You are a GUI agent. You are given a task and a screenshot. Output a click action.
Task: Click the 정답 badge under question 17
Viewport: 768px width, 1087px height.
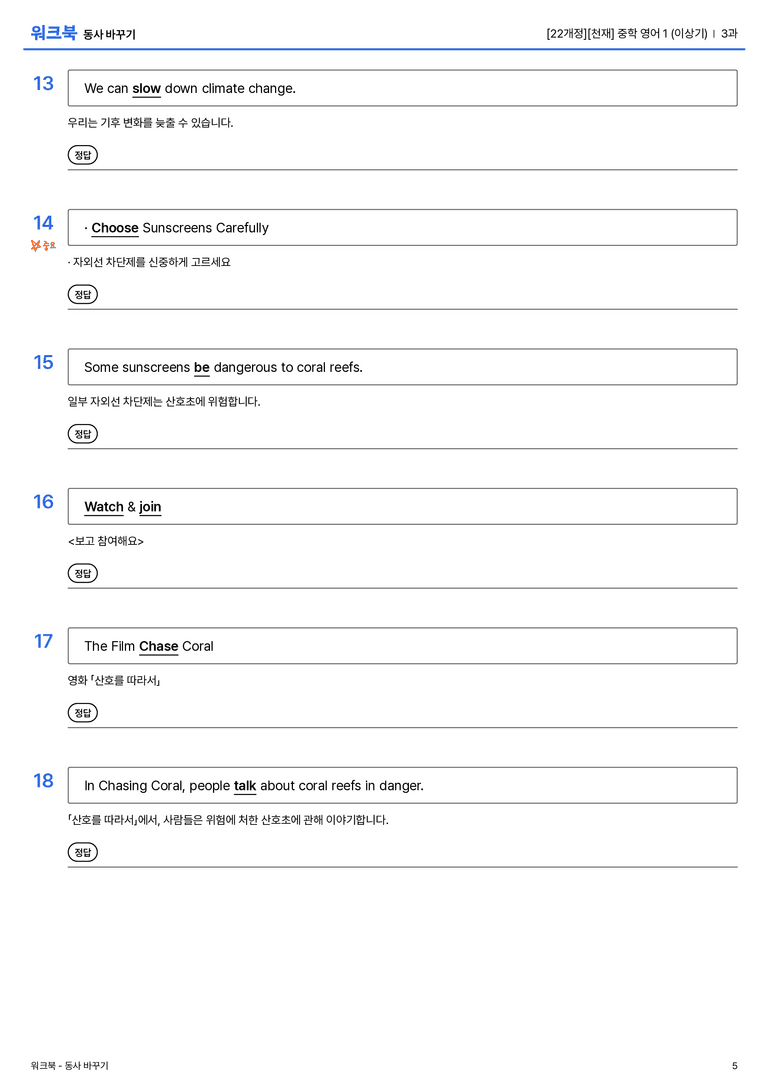82,712
